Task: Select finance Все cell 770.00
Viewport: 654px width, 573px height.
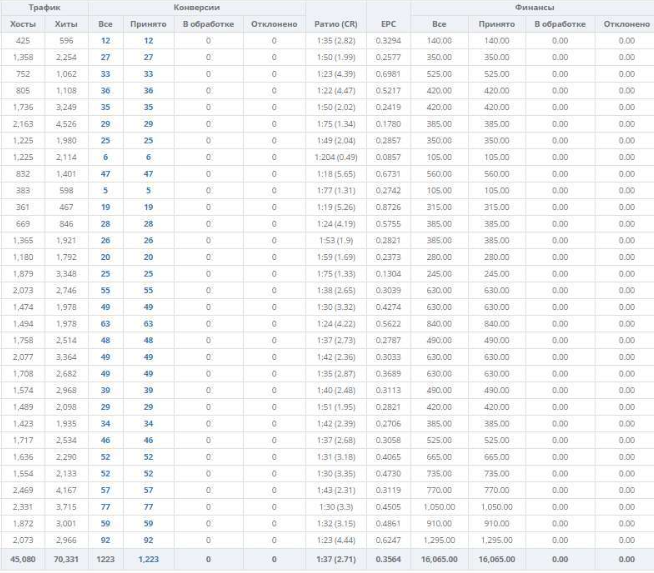Action: pyautogui.click(x=439, y=490)
